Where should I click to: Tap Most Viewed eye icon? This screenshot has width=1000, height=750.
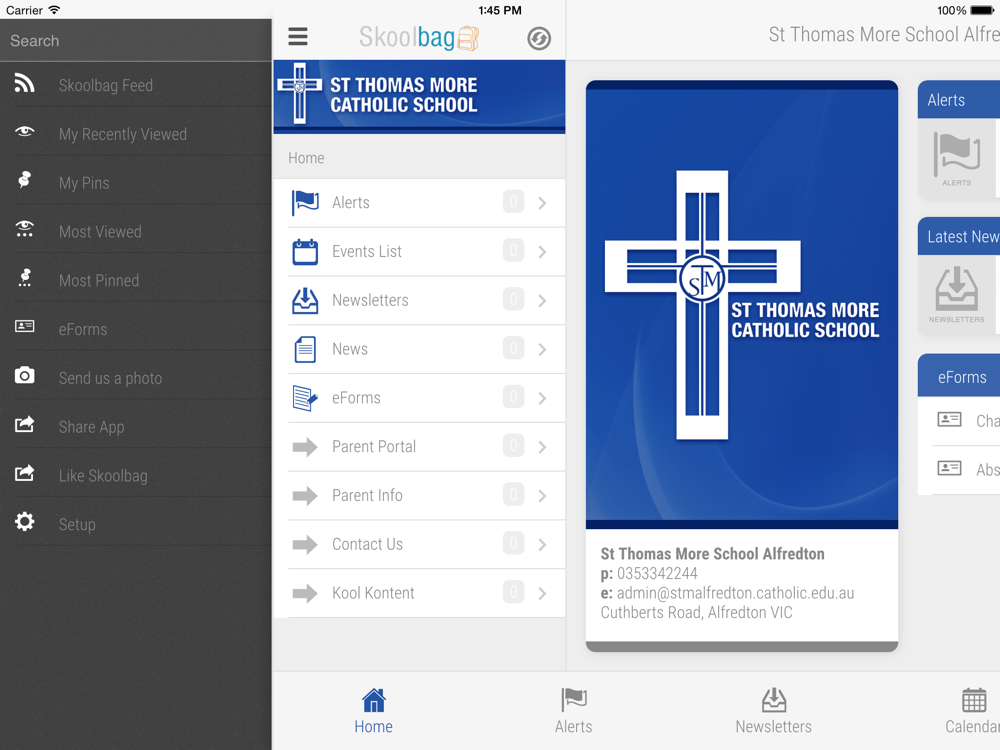click(24, 228)
